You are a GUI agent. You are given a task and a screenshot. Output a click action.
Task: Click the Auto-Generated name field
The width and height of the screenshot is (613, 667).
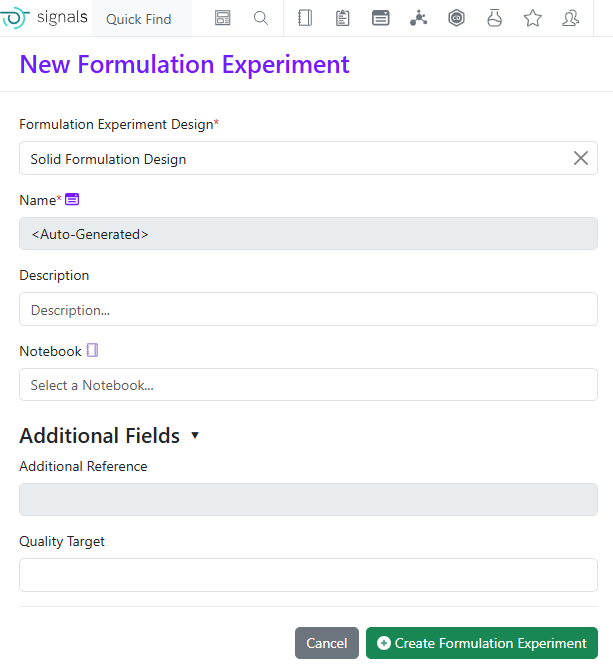tap(308, 234)
